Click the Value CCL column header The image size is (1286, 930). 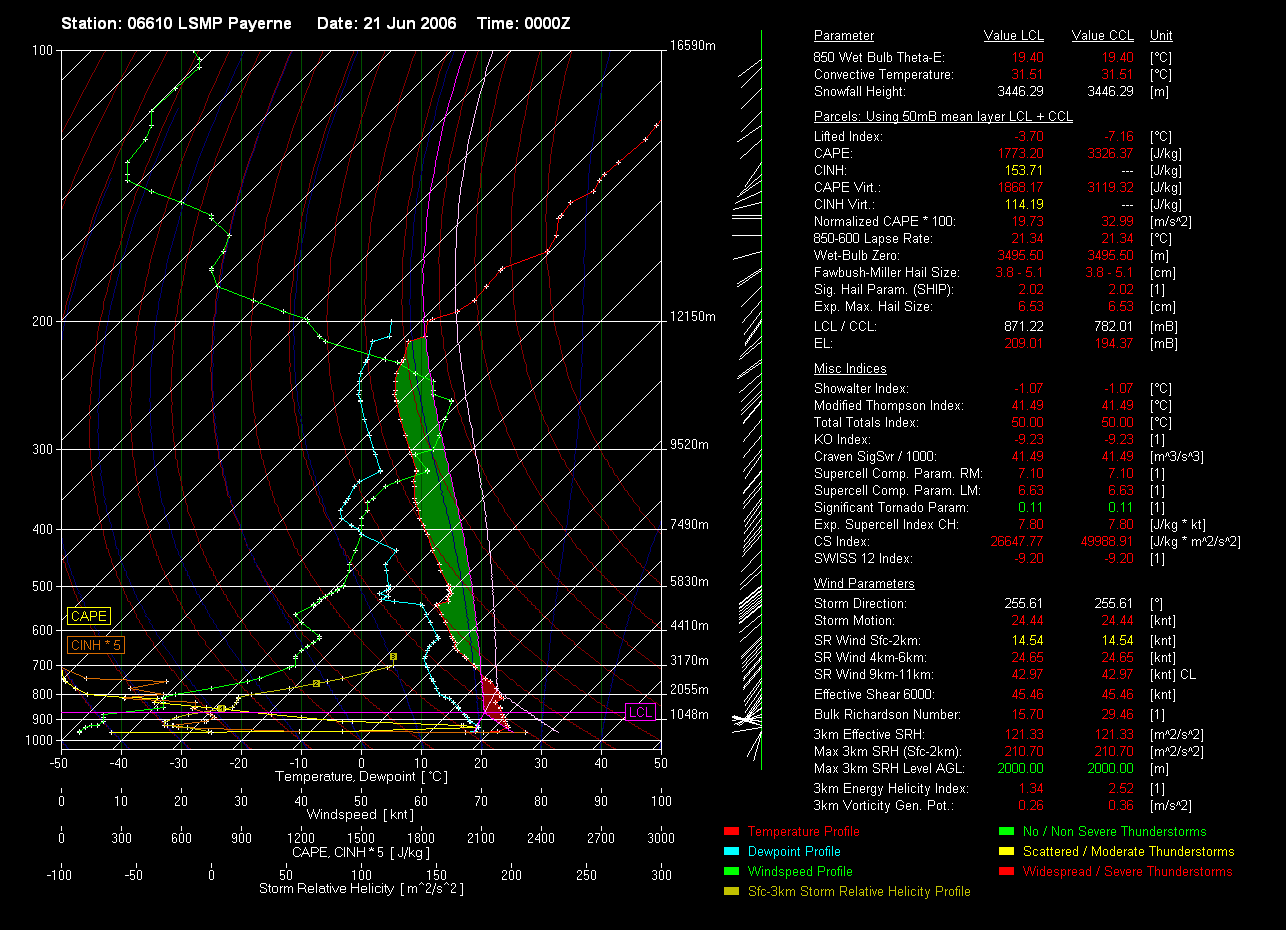click(x=1102, y=36)
